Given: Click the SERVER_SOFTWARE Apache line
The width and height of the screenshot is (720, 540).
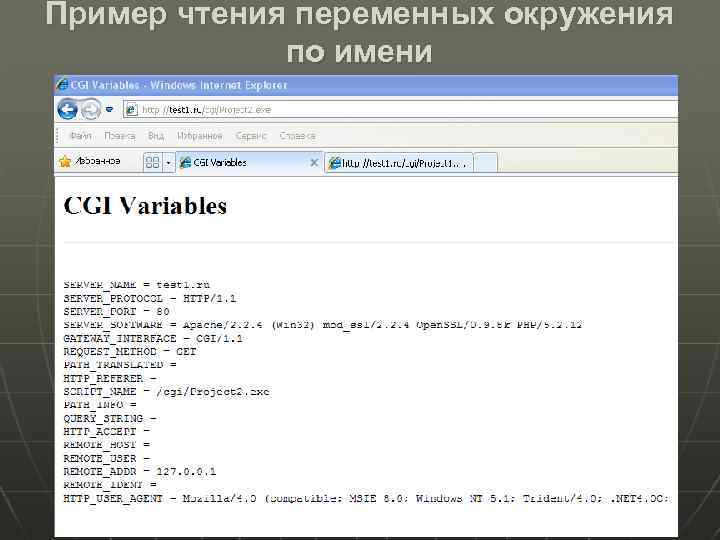Looking at the screenshot, I should [323, 325].
